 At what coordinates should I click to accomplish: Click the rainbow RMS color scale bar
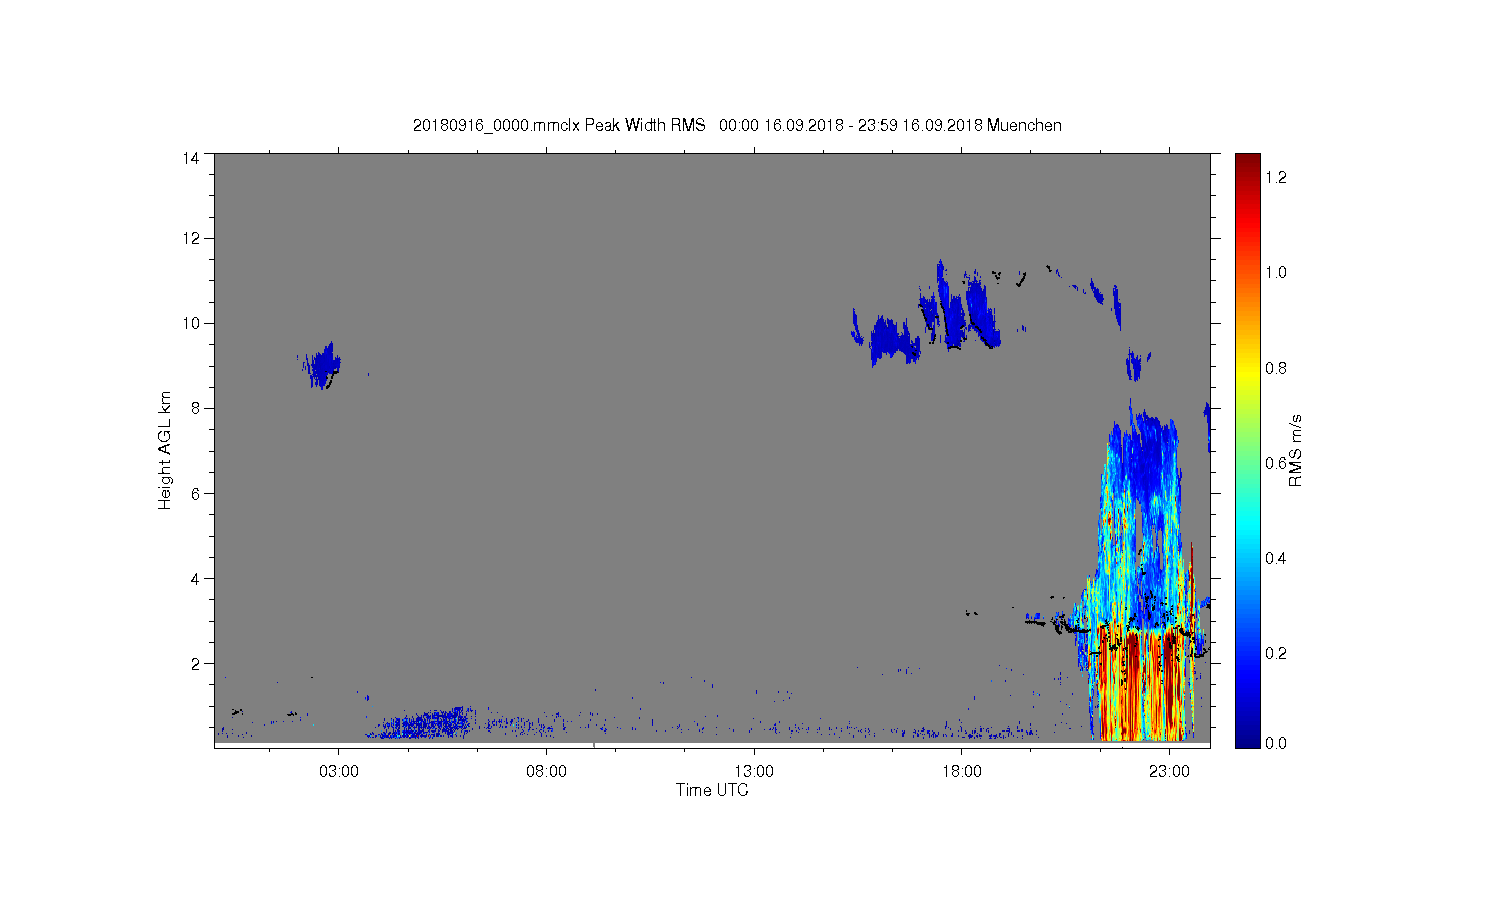[1247, 450]
